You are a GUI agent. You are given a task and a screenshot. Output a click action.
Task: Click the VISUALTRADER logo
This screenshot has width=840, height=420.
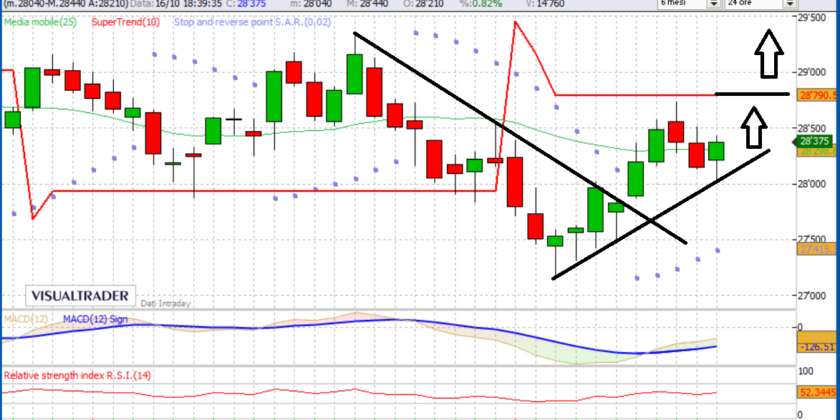pos(78,297)
